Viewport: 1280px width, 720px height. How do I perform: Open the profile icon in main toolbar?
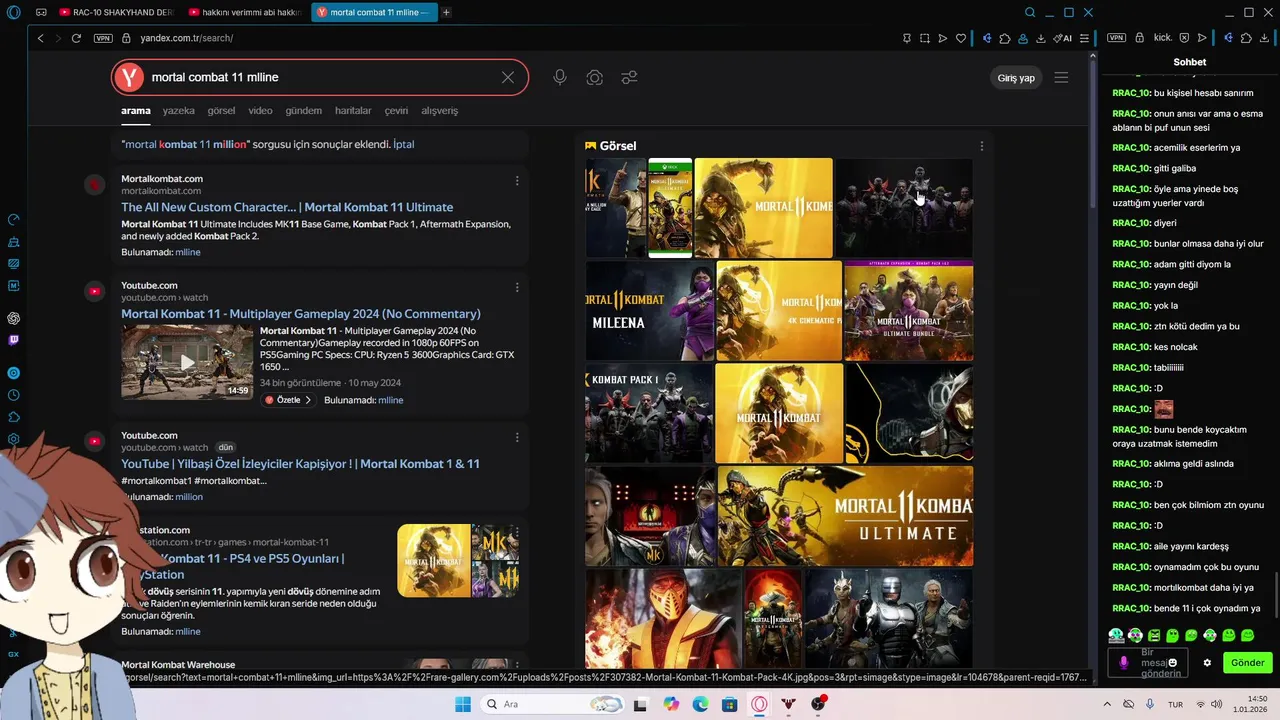tap(1022, 38)
